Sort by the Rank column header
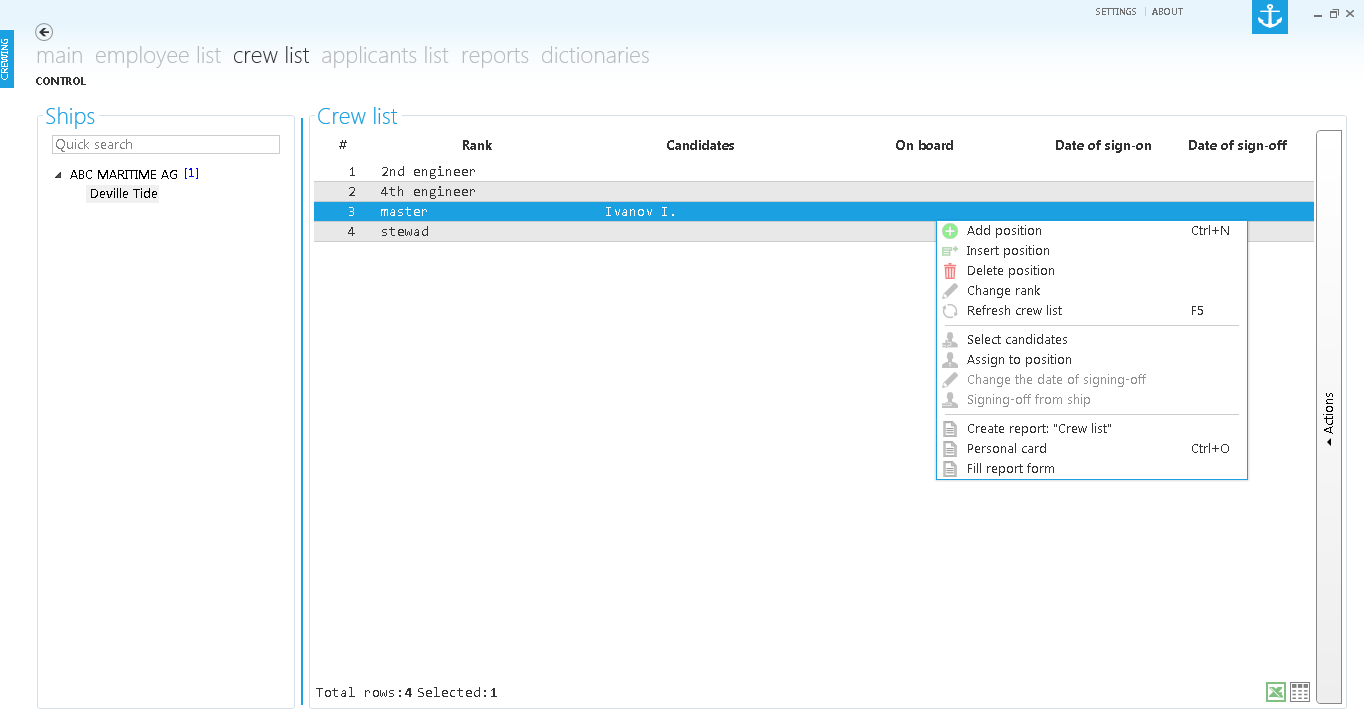Screen dimensions: 1364x713 coord(477,146)
